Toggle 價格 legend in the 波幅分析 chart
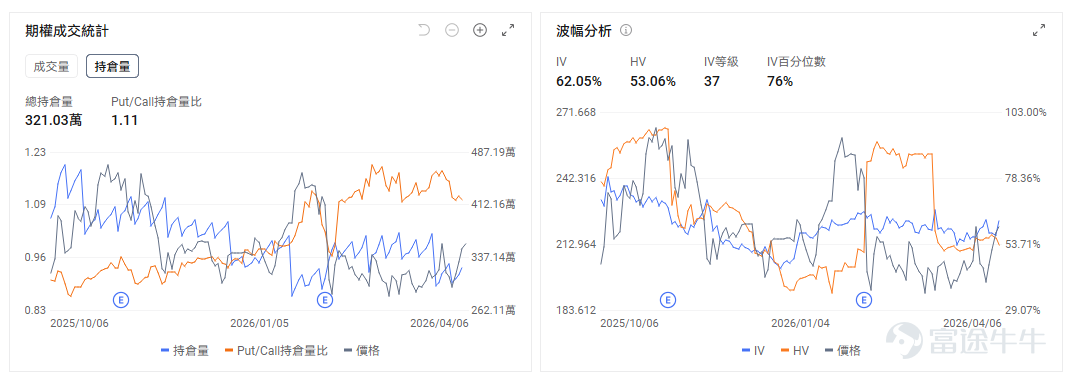Viewport: 1066px width, 377px height. (x=843, y=351)
